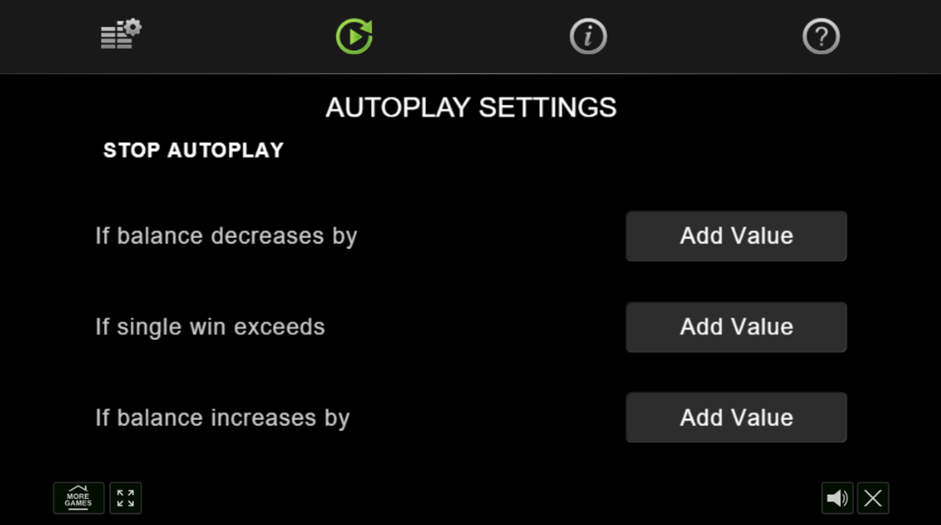The image size is (941, 525).
Task: Click the expand-arrows screen icon
Action: [x=125, y=498]
